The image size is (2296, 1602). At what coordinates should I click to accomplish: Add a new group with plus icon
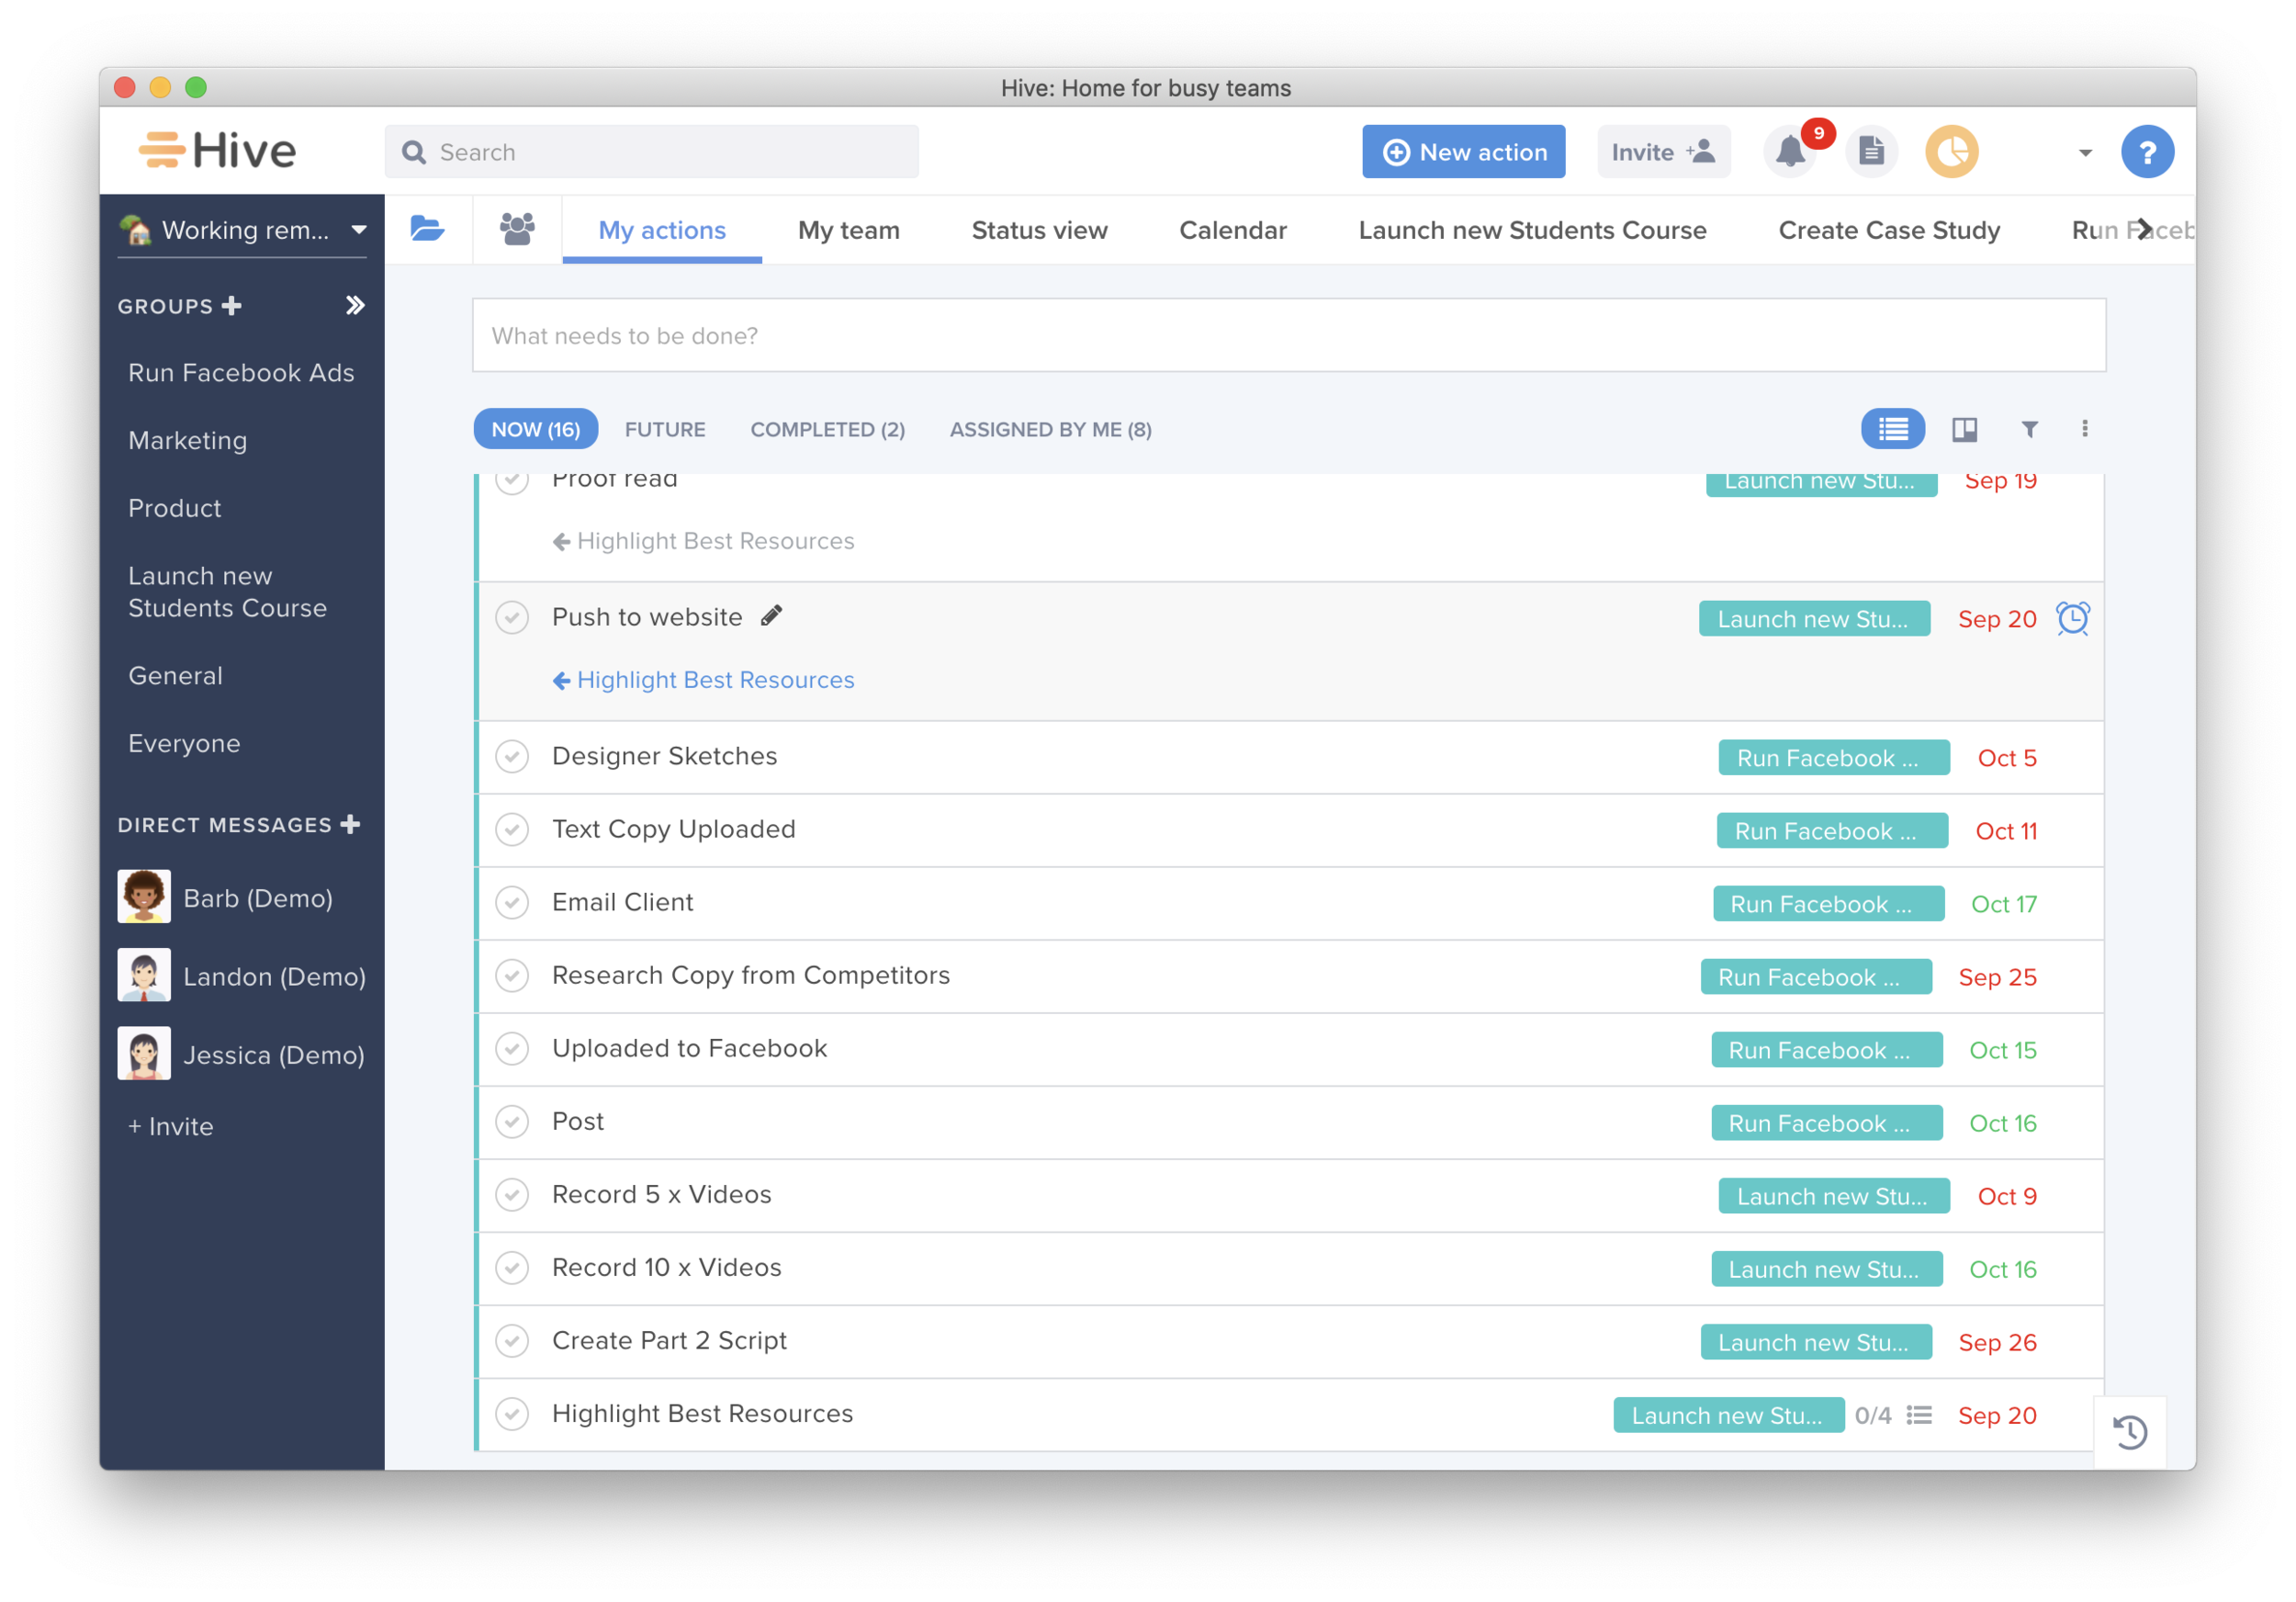point(231,306)
